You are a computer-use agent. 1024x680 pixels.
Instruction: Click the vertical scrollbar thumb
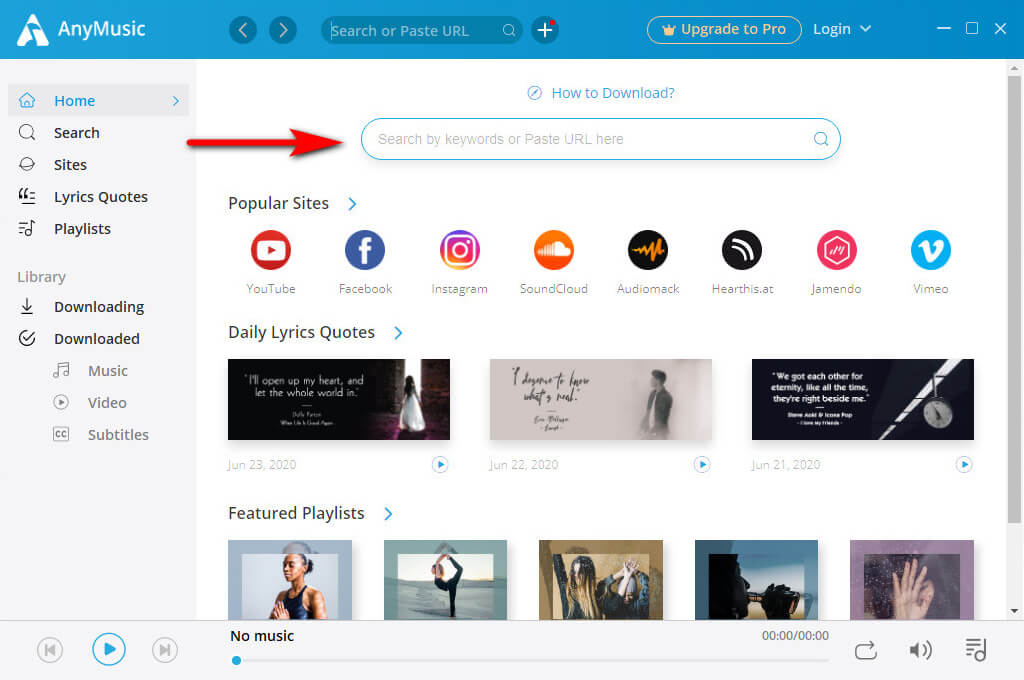(x=1014, y=299)
